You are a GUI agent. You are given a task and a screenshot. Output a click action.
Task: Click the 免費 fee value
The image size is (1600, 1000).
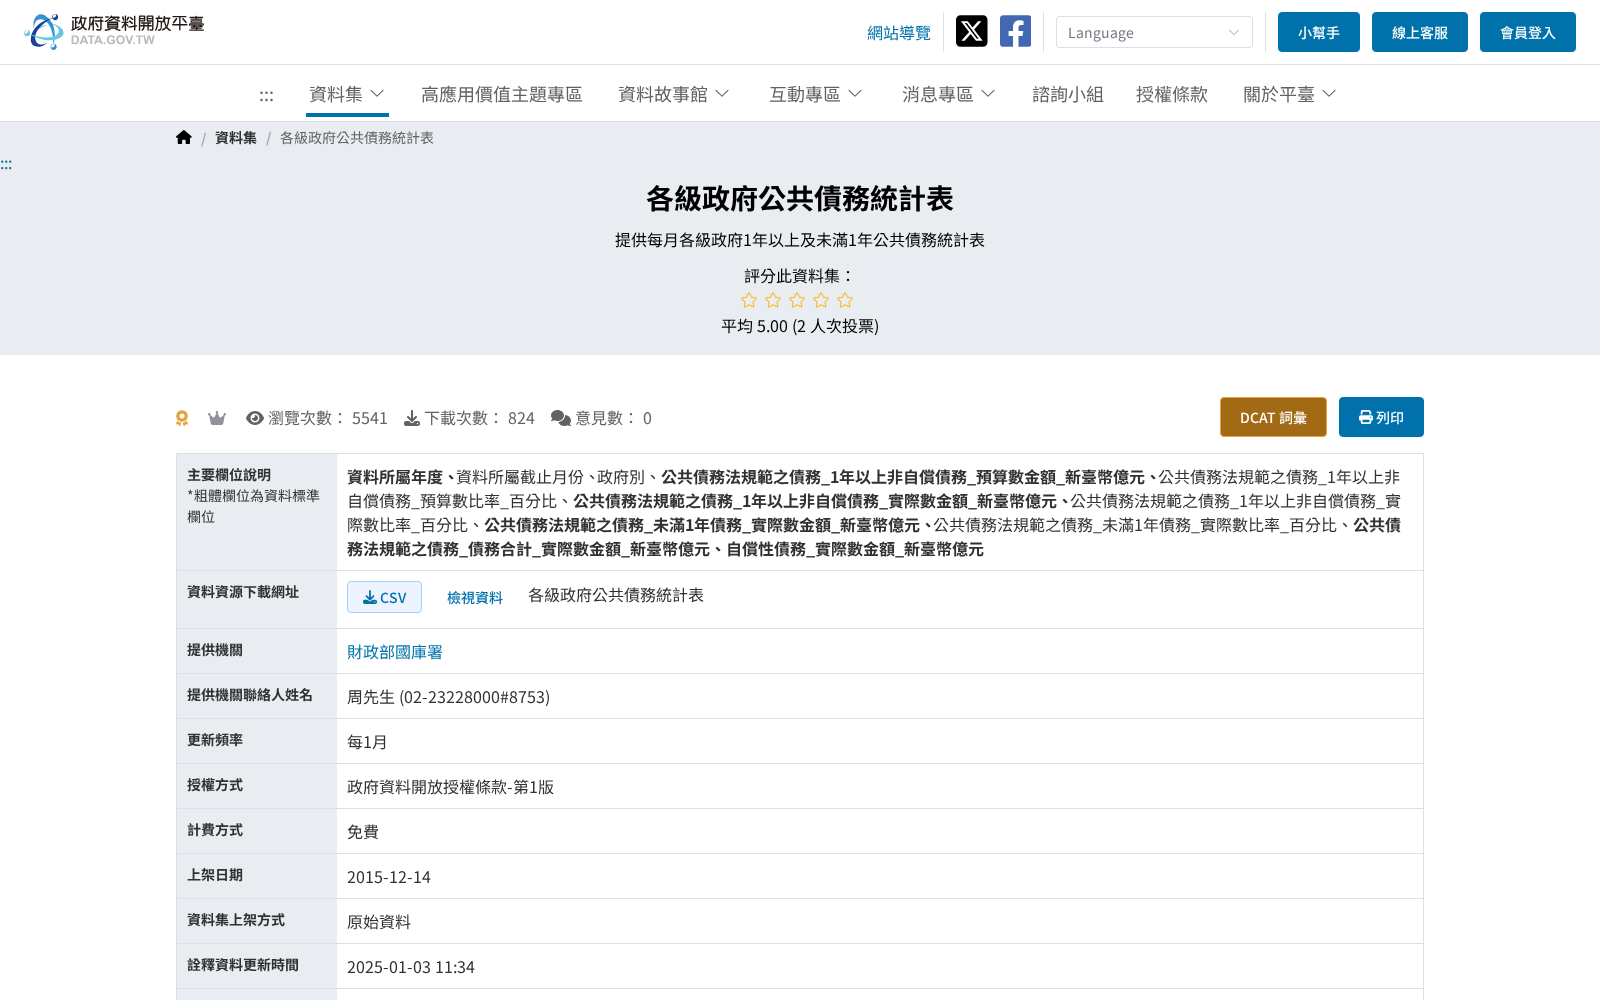[x=363, y=832]
